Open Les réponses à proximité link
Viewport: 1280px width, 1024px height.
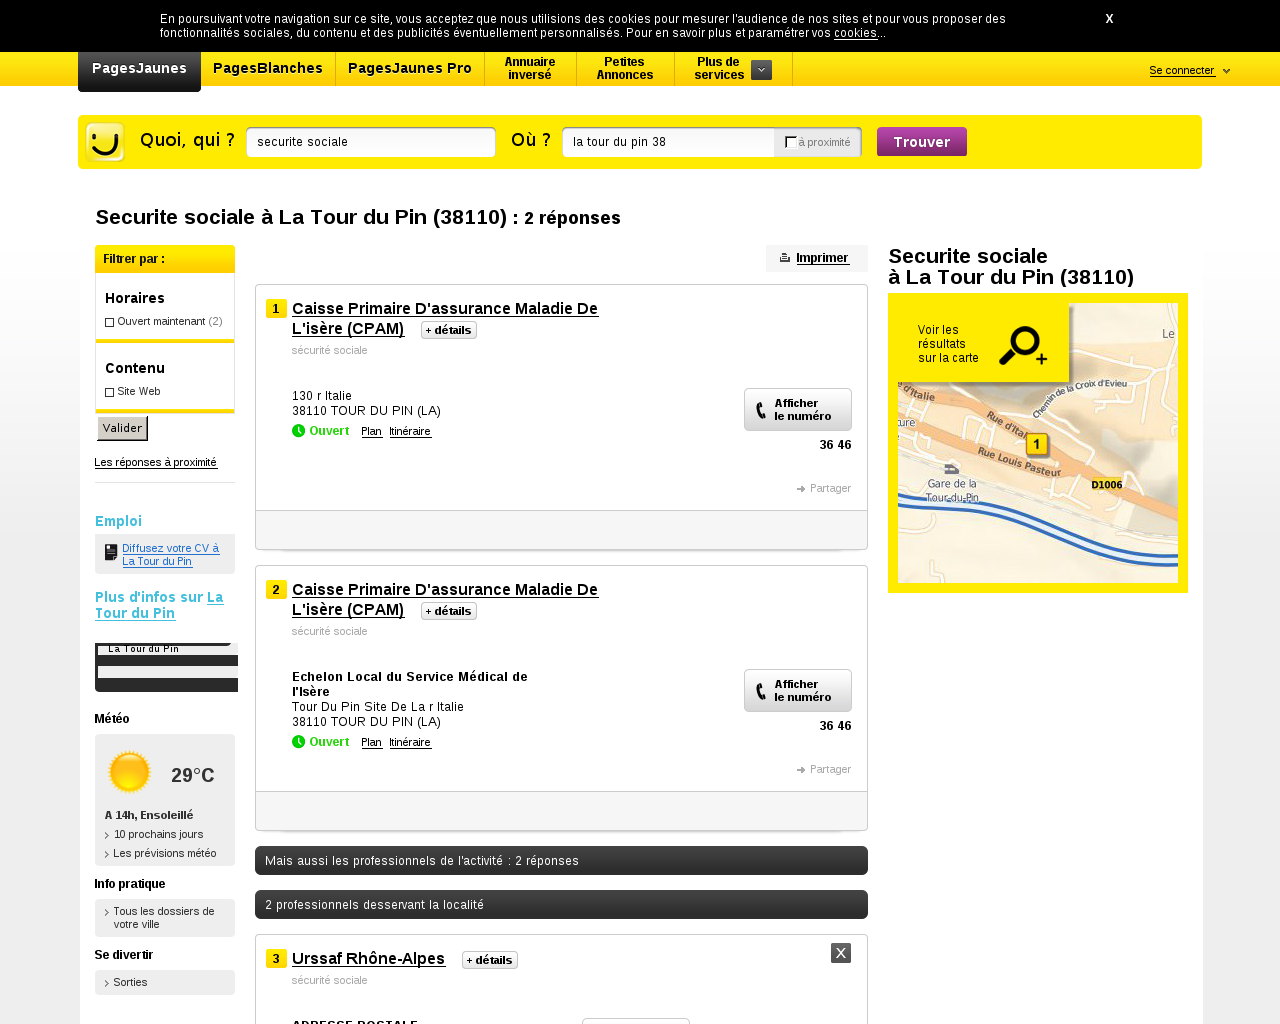[156, 462]
